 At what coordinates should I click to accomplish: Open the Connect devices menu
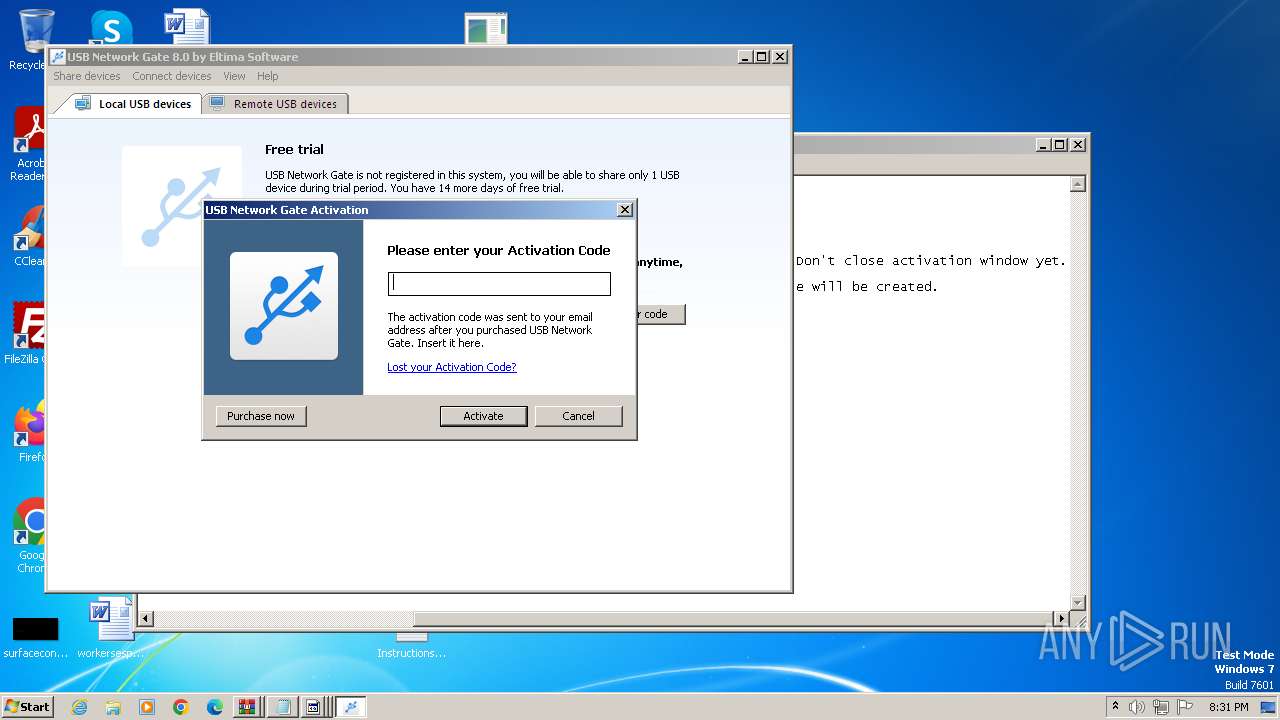pyautogui.click(x=172, y=76)
